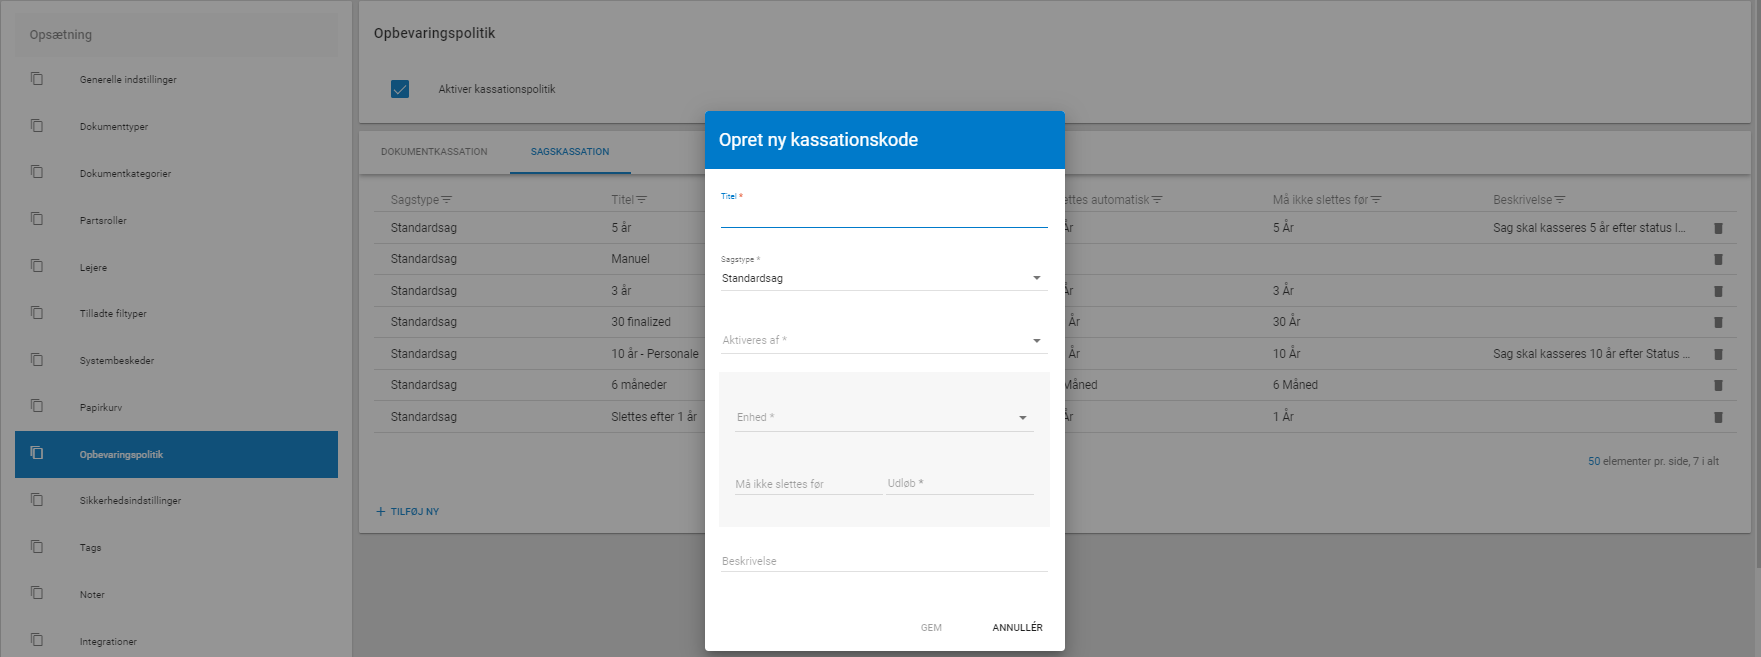Click the icon next to Sikkerhedsindstillinger

37,500
